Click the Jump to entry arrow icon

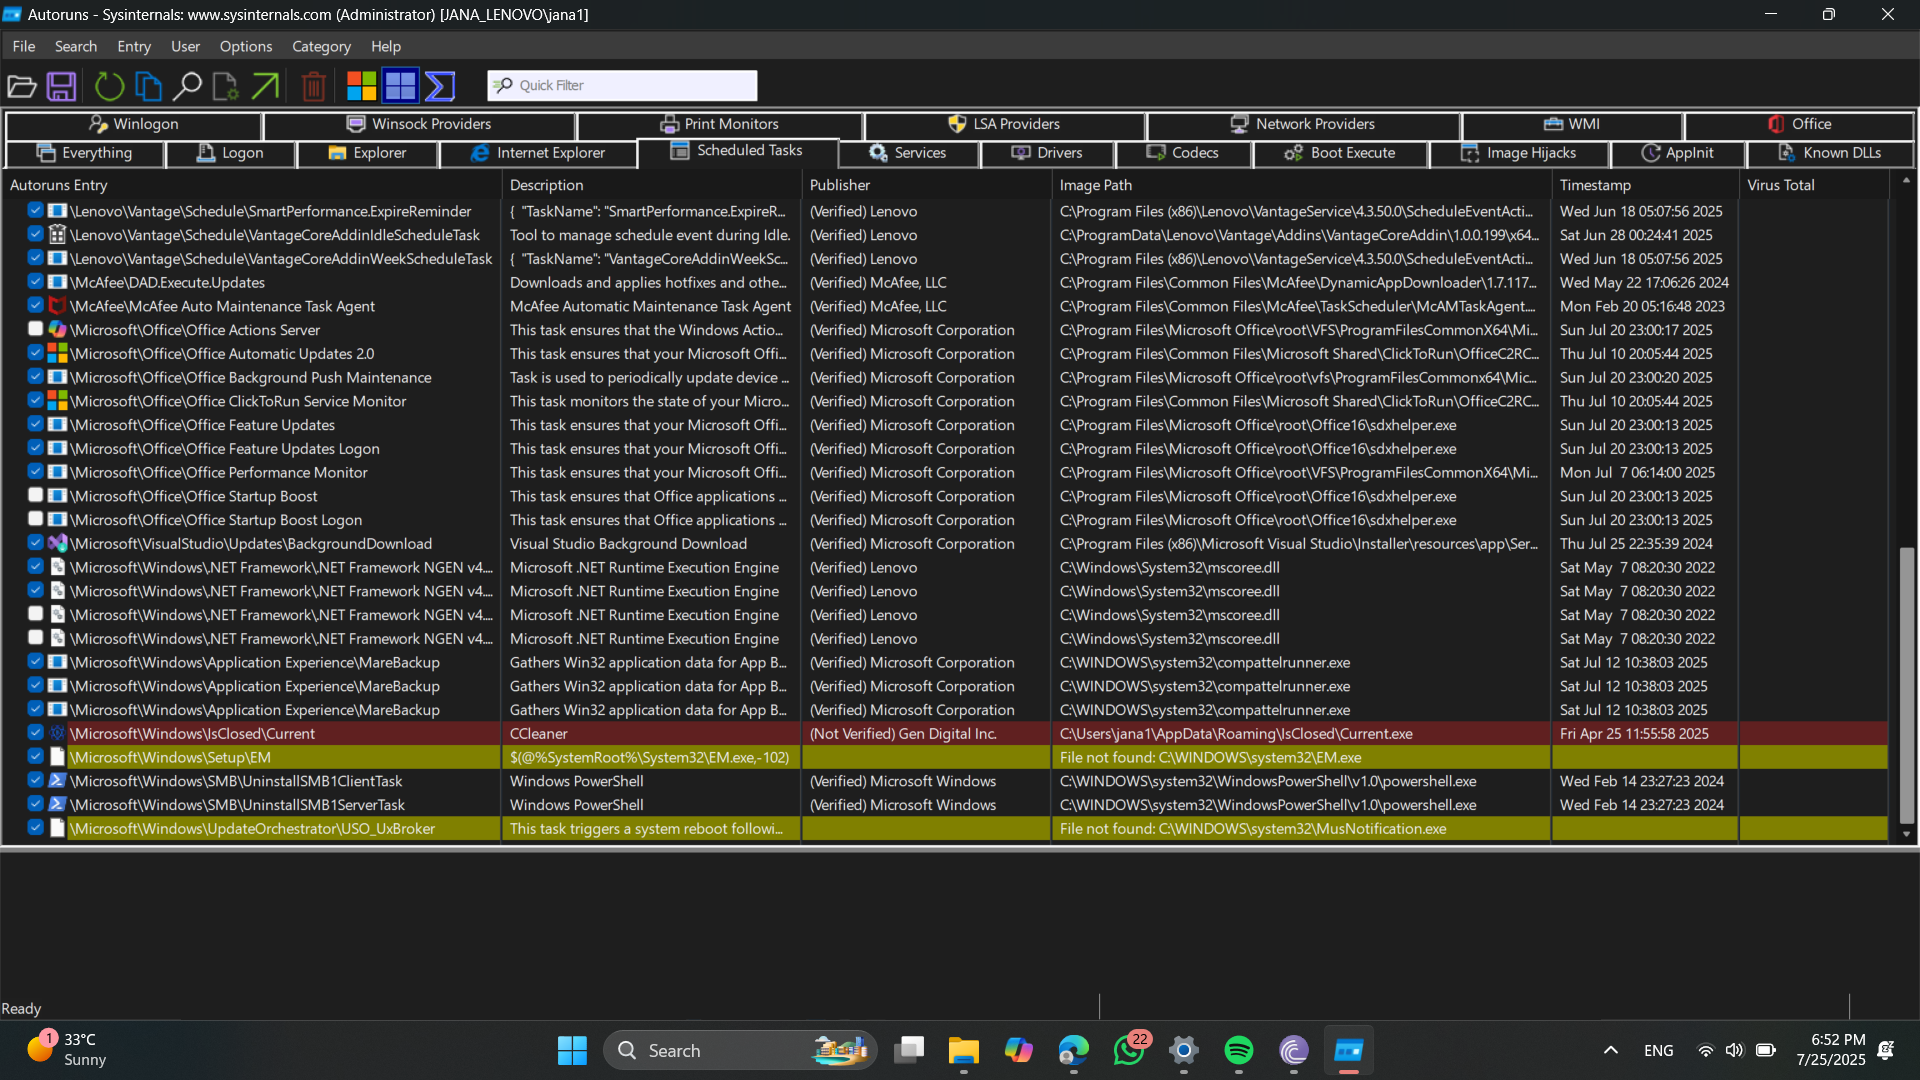tap(265, 86)
